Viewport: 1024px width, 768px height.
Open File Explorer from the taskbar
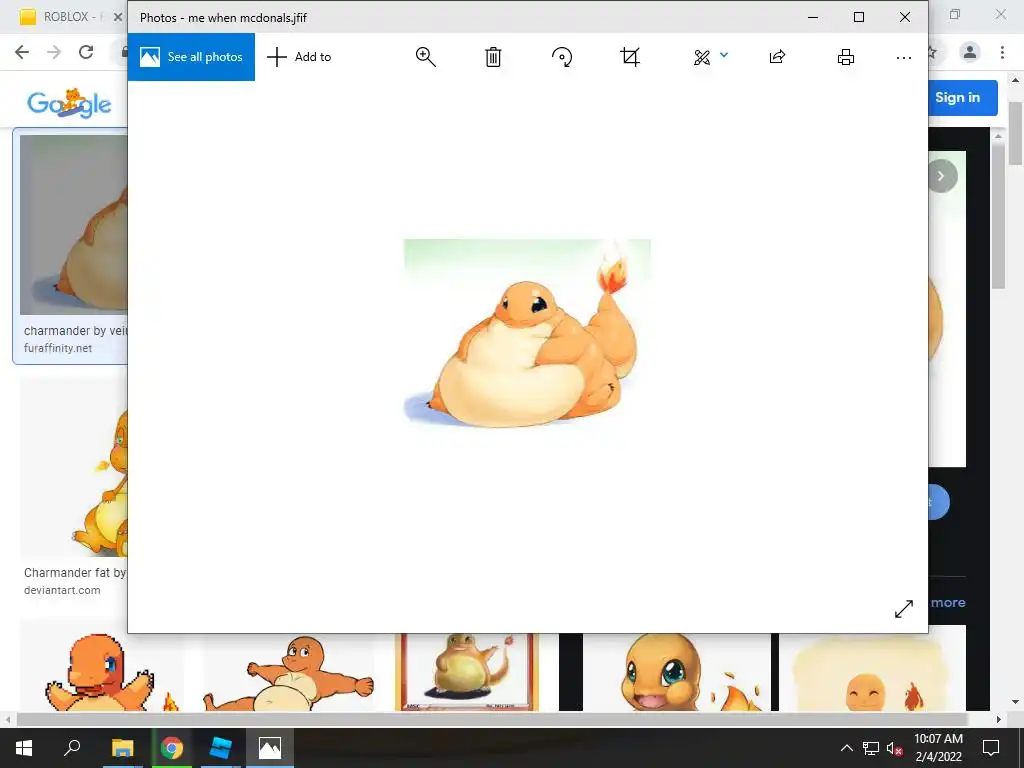(122, 747)
